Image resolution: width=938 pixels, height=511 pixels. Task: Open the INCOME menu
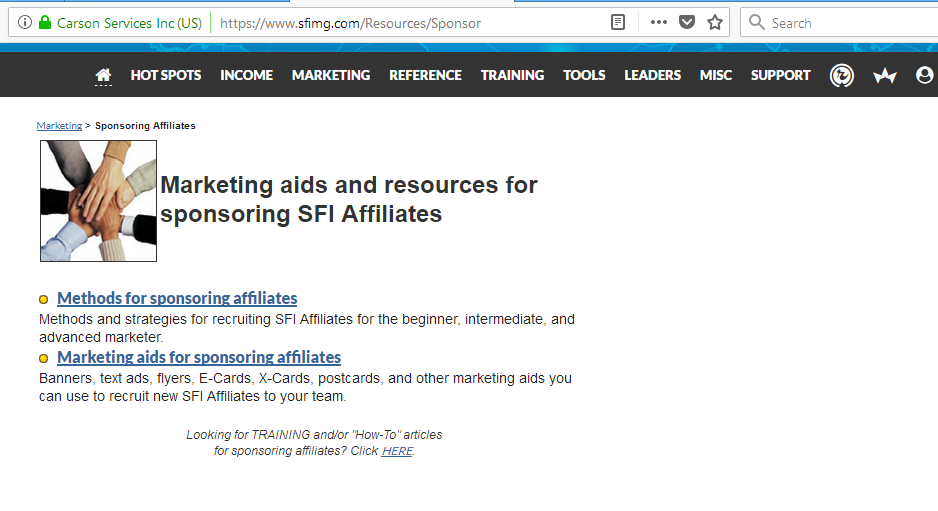pos(246,75)
